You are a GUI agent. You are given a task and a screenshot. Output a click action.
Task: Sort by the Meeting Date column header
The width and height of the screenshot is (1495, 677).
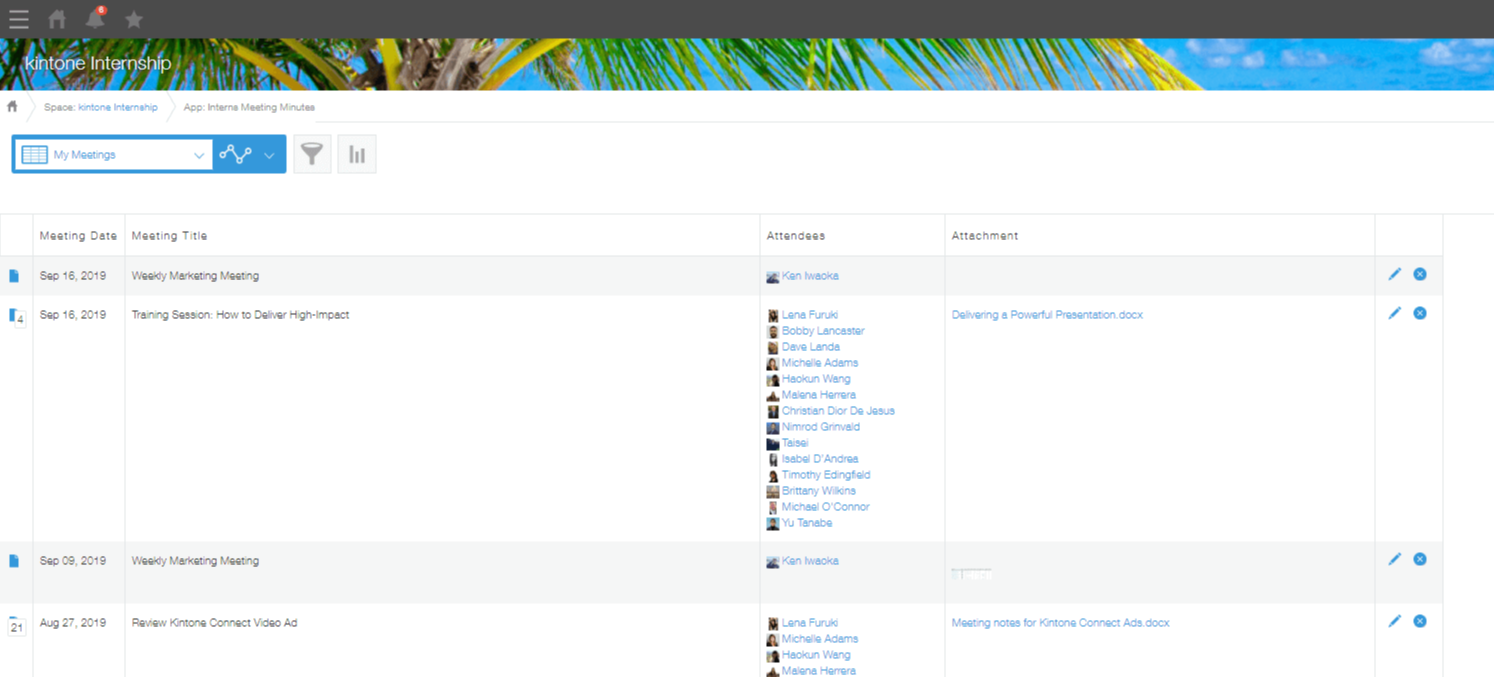pos(78,236)
